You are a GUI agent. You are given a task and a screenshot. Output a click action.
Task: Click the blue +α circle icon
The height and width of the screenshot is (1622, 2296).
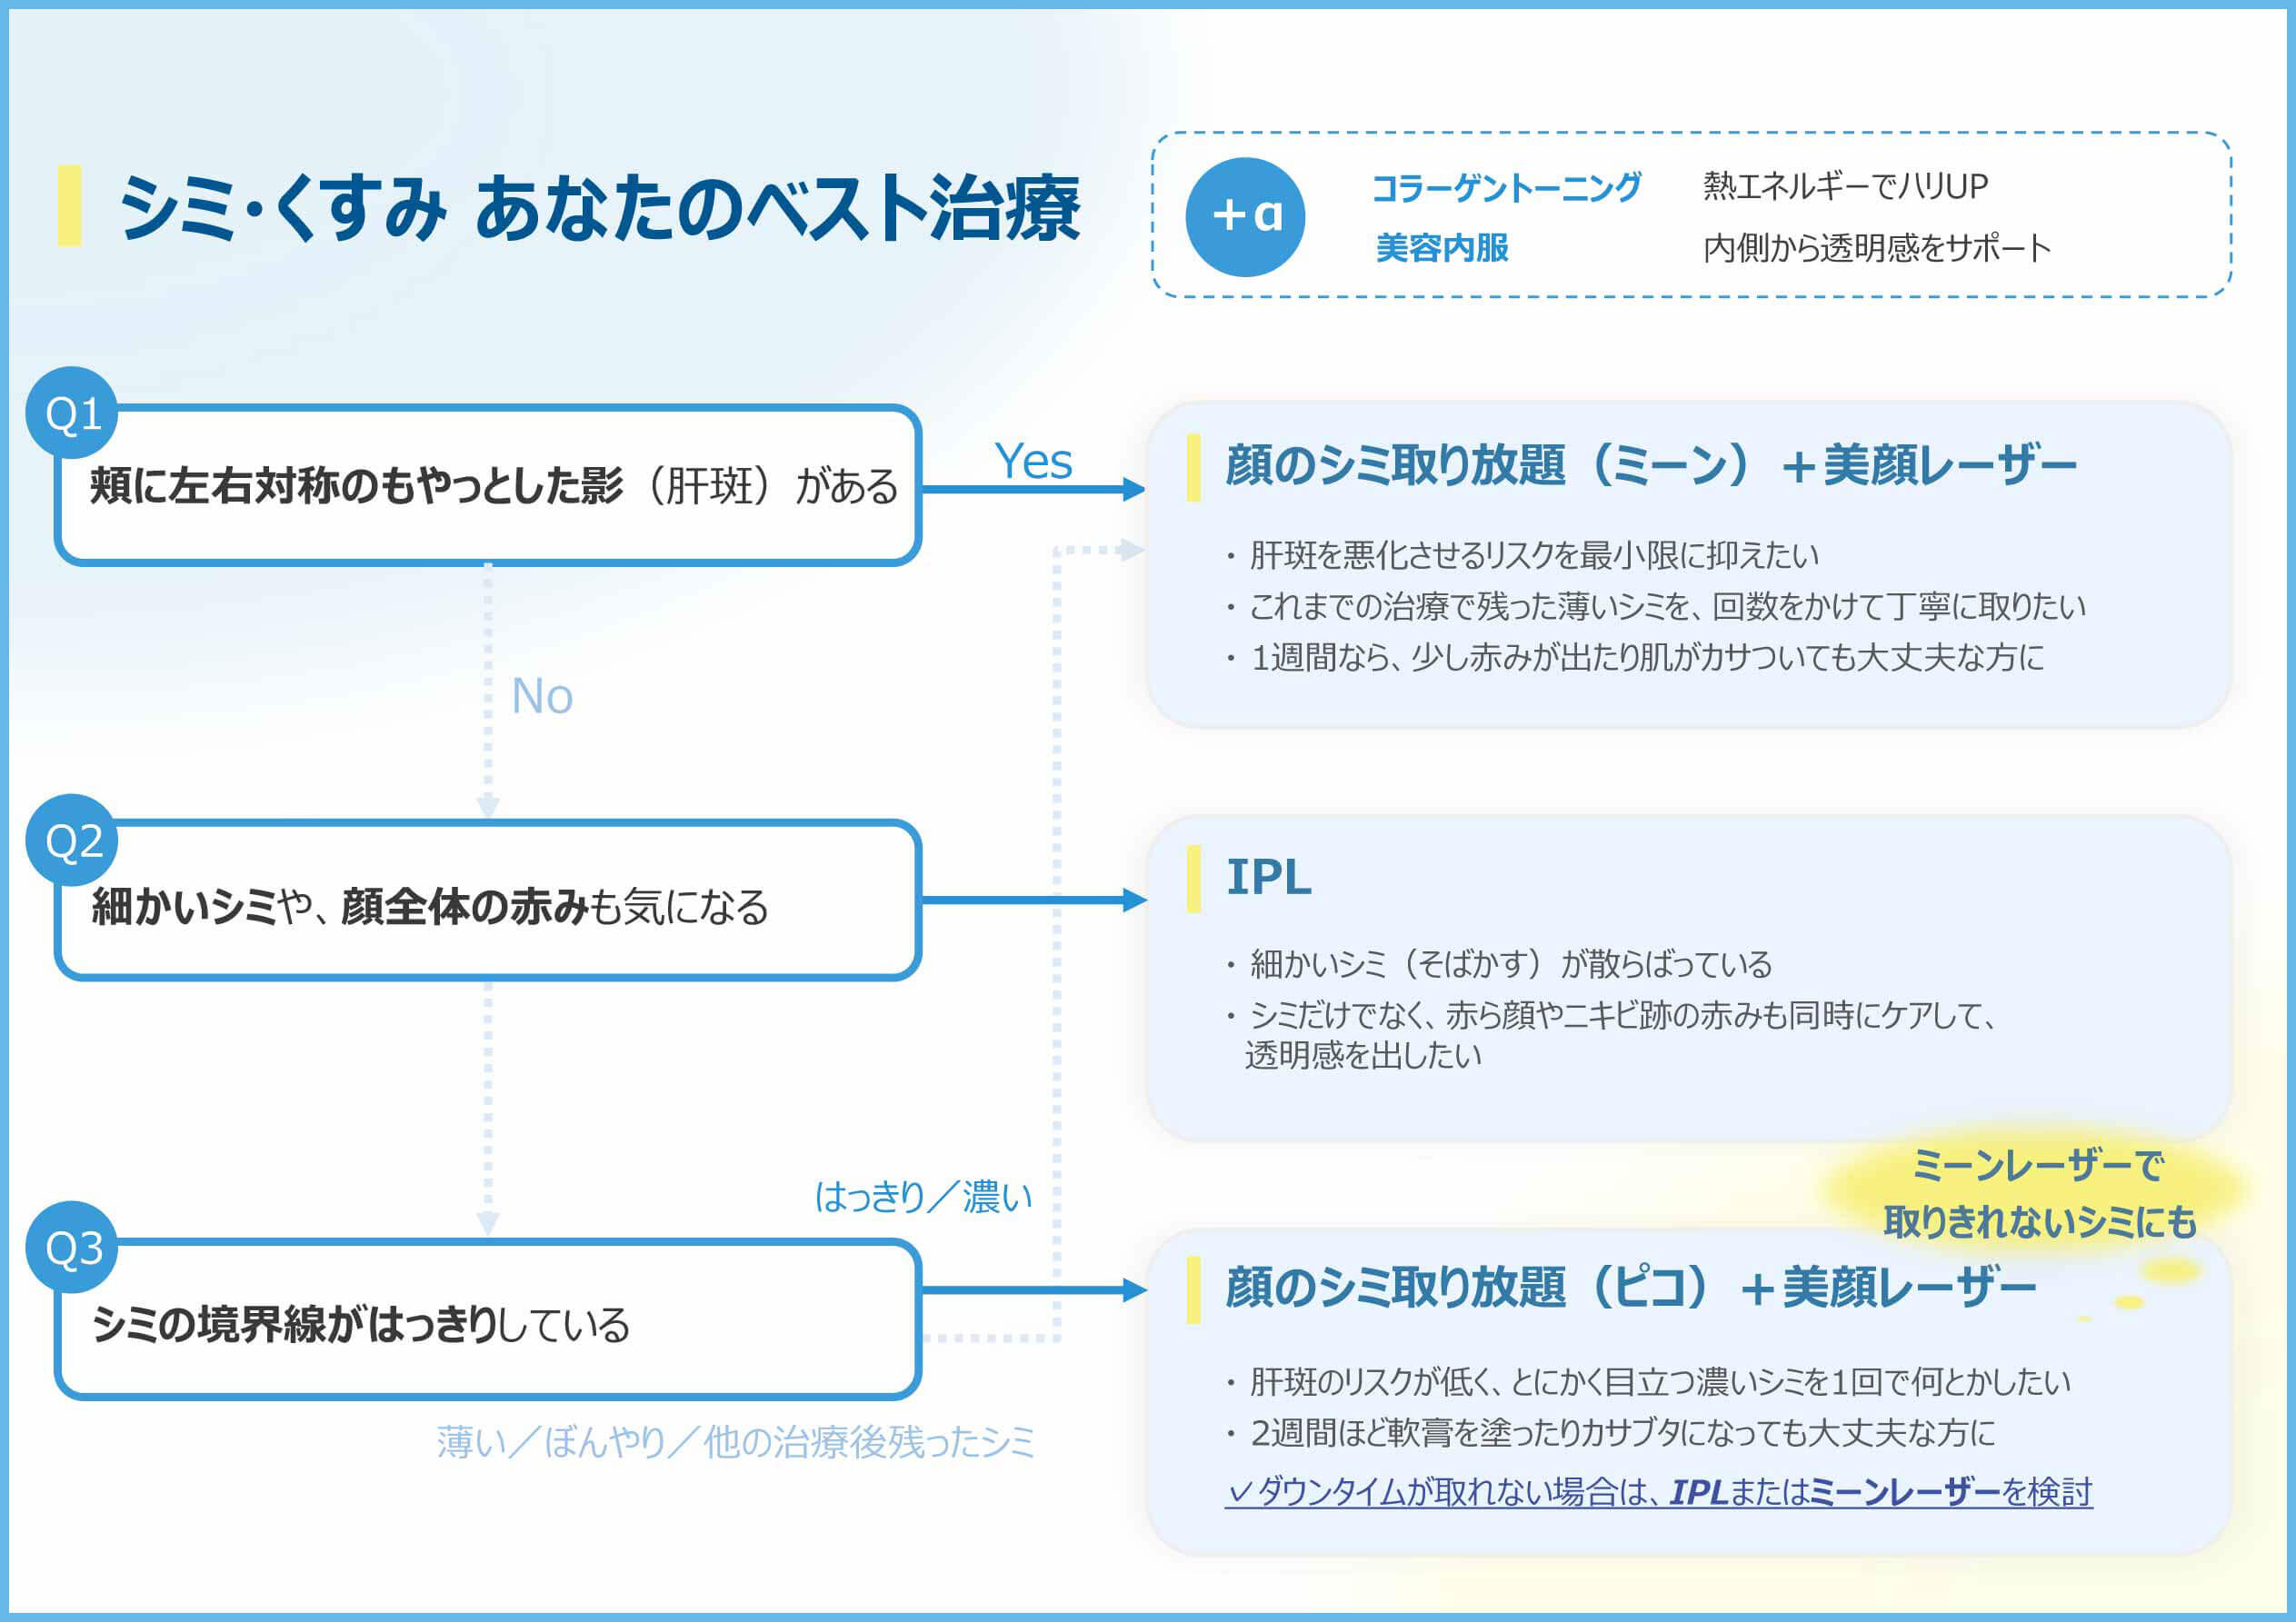point(1245,216)
